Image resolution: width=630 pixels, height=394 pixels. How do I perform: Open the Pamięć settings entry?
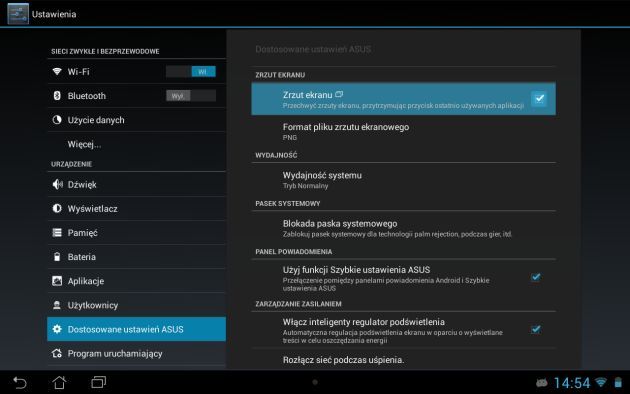136,233
